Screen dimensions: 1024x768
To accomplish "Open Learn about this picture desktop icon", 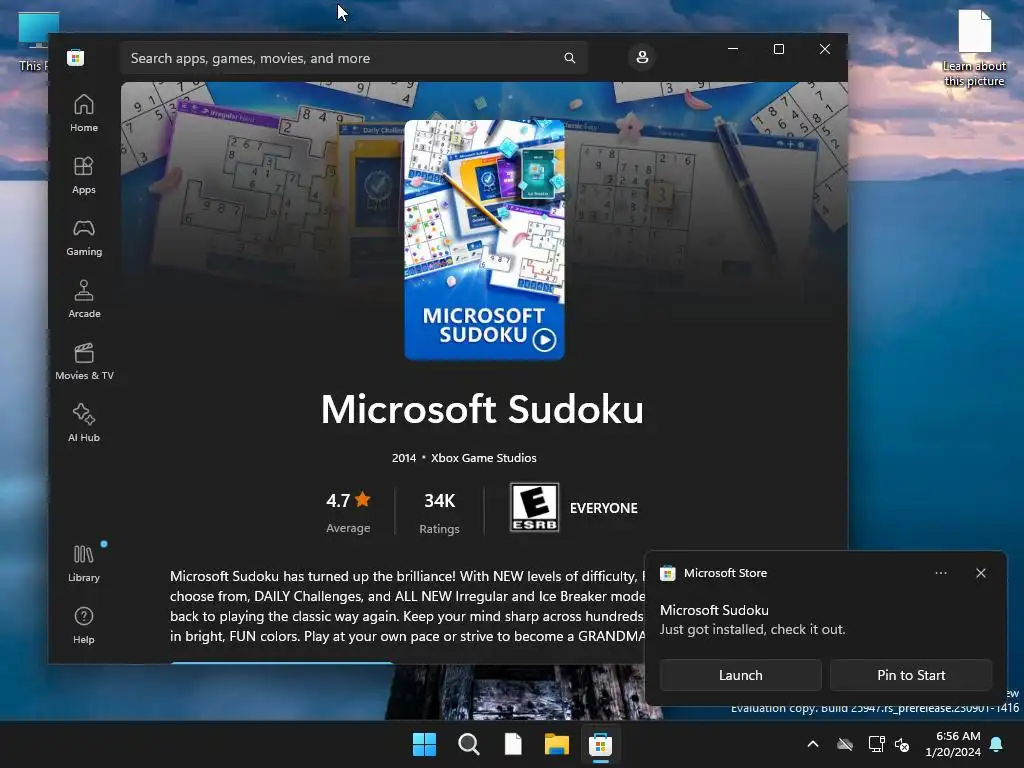I will [974, 49].
